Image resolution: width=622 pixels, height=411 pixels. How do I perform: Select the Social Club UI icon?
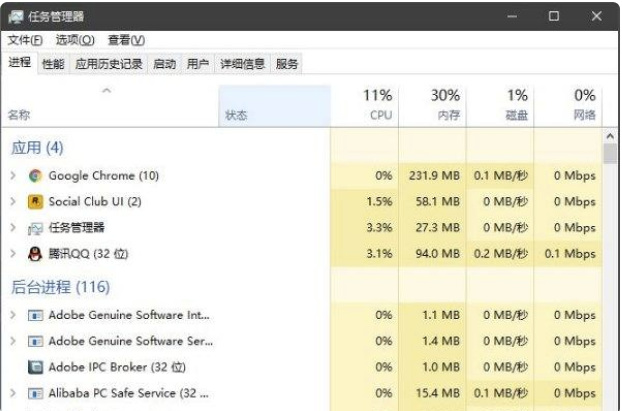[x=36, y=202]
